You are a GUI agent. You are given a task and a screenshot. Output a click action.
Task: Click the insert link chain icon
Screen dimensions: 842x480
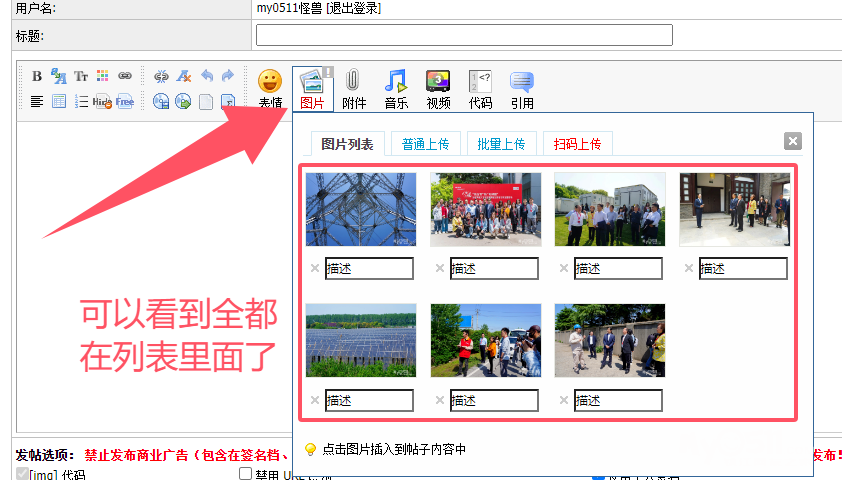click(x=125, y=76)
